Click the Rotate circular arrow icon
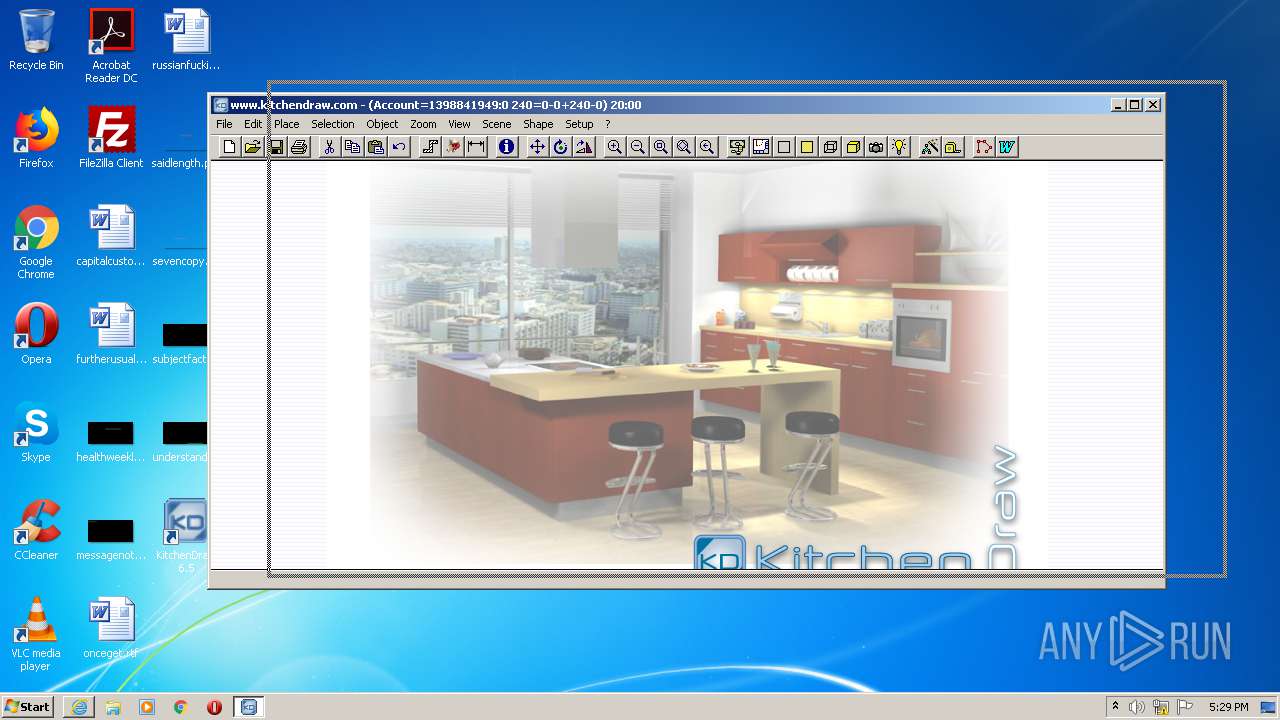 pyautogui.click(x=560, y=147)
